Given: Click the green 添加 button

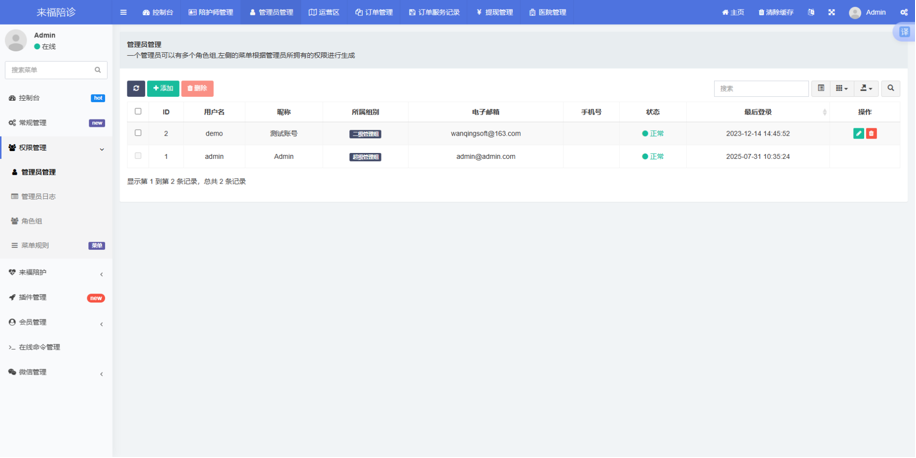Looking at the screenshot, I should click(x=163, y=89).
